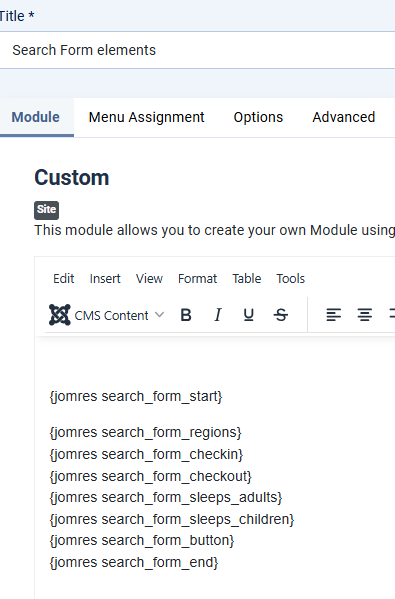Click the text {jomres search_form_end}
The width and height of the screenshot is (395, 599).
(134, 563)
